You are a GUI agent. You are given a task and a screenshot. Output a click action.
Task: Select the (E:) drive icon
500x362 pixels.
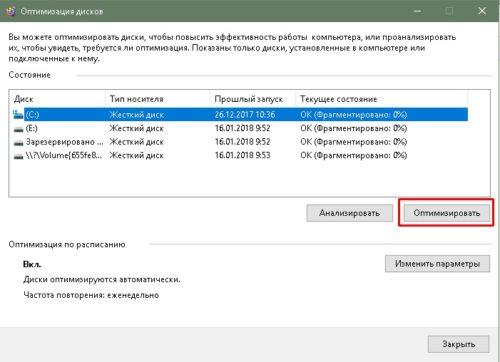click(18, 129)
